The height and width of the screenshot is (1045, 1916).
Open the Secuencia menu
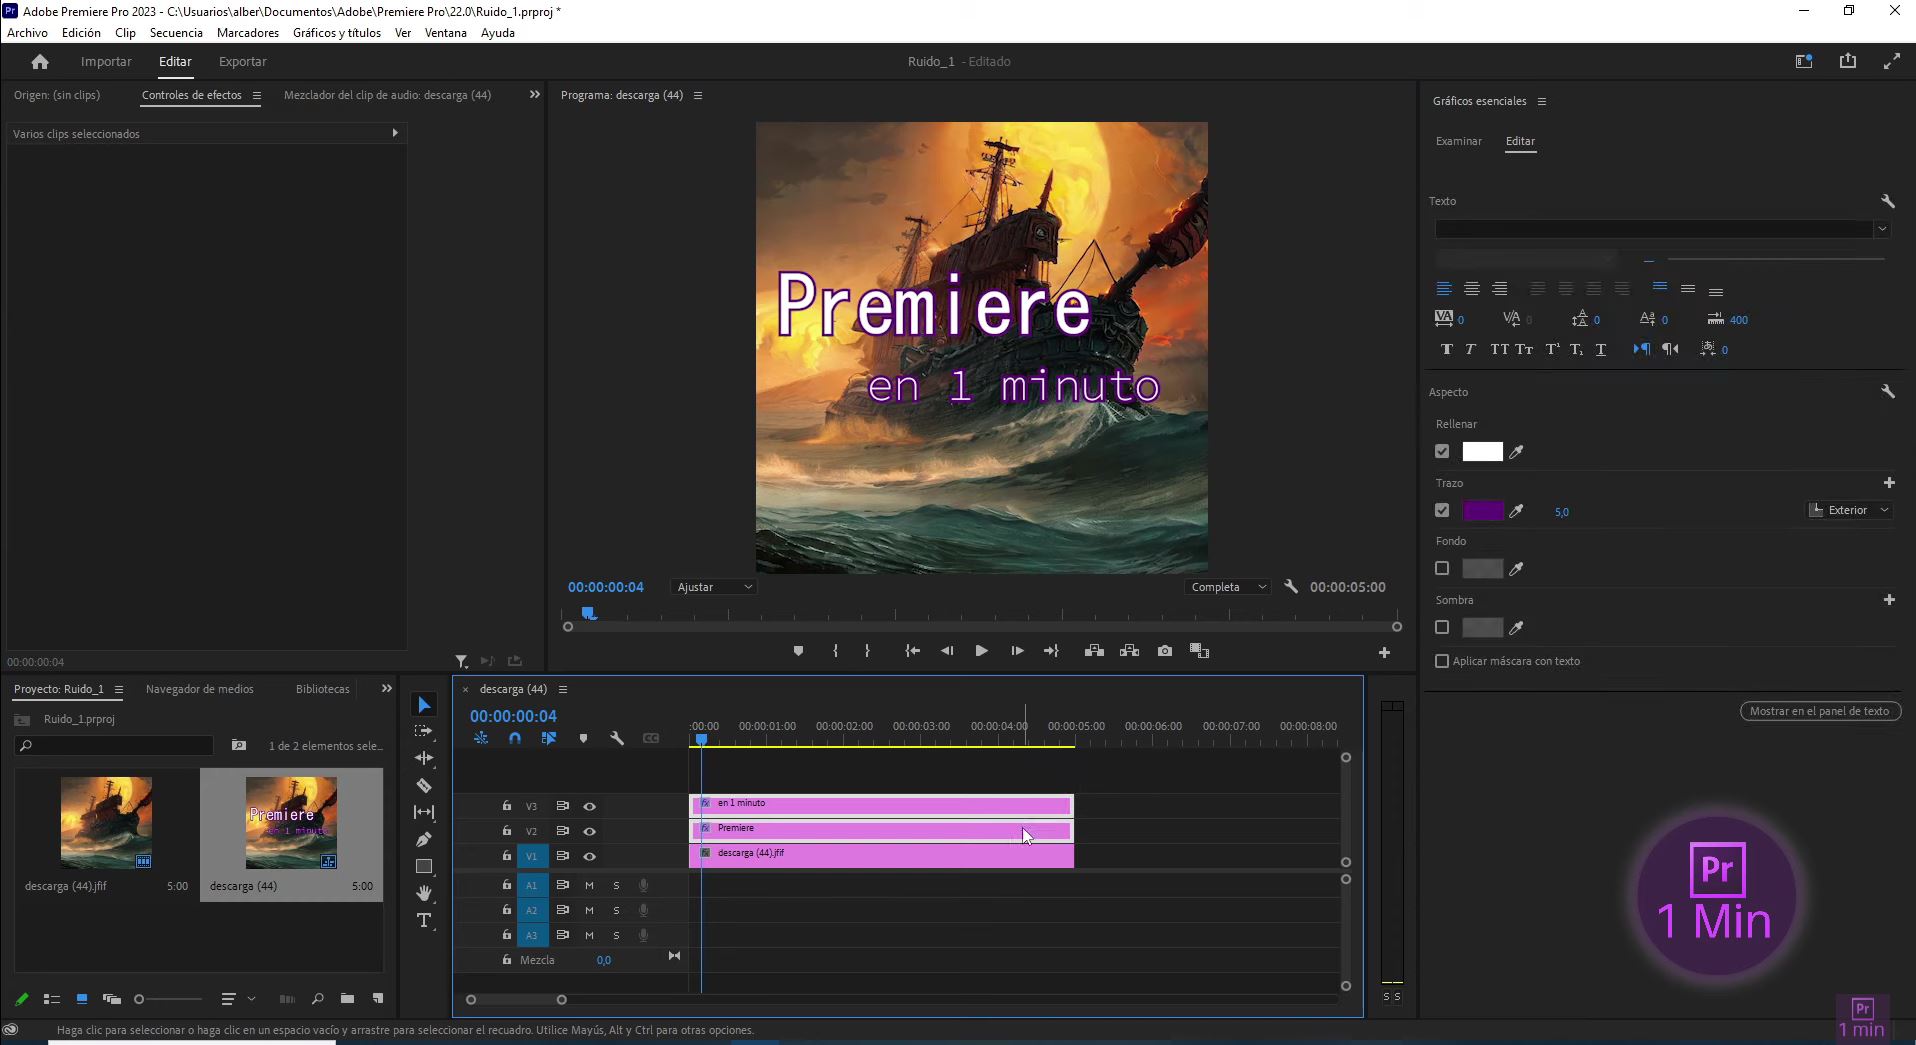(x=176, y=33)
